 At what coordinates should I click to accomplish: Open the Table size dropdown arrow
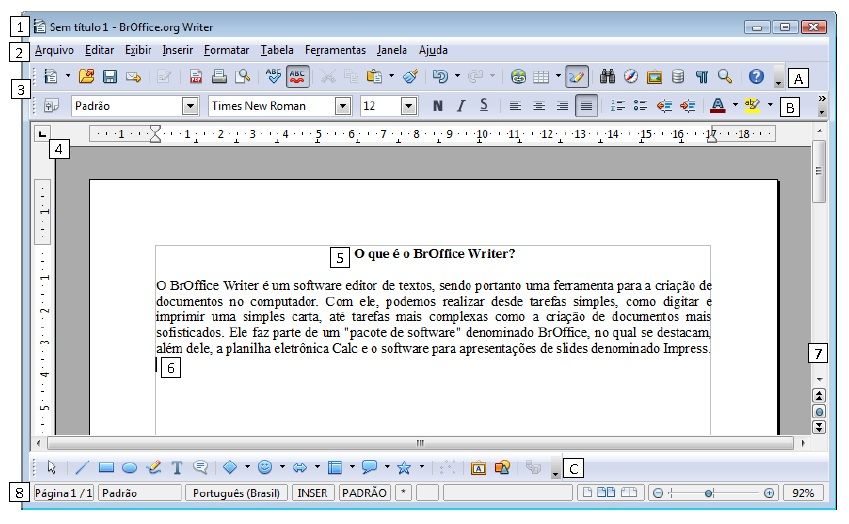(558, 76)
